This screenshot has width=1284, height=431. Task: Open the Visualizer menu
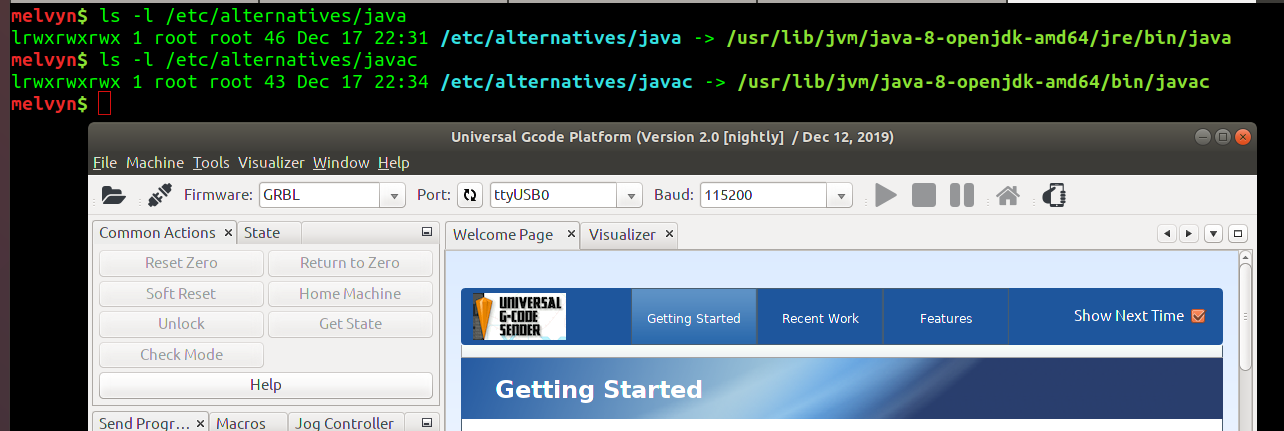tap(271, 162)
